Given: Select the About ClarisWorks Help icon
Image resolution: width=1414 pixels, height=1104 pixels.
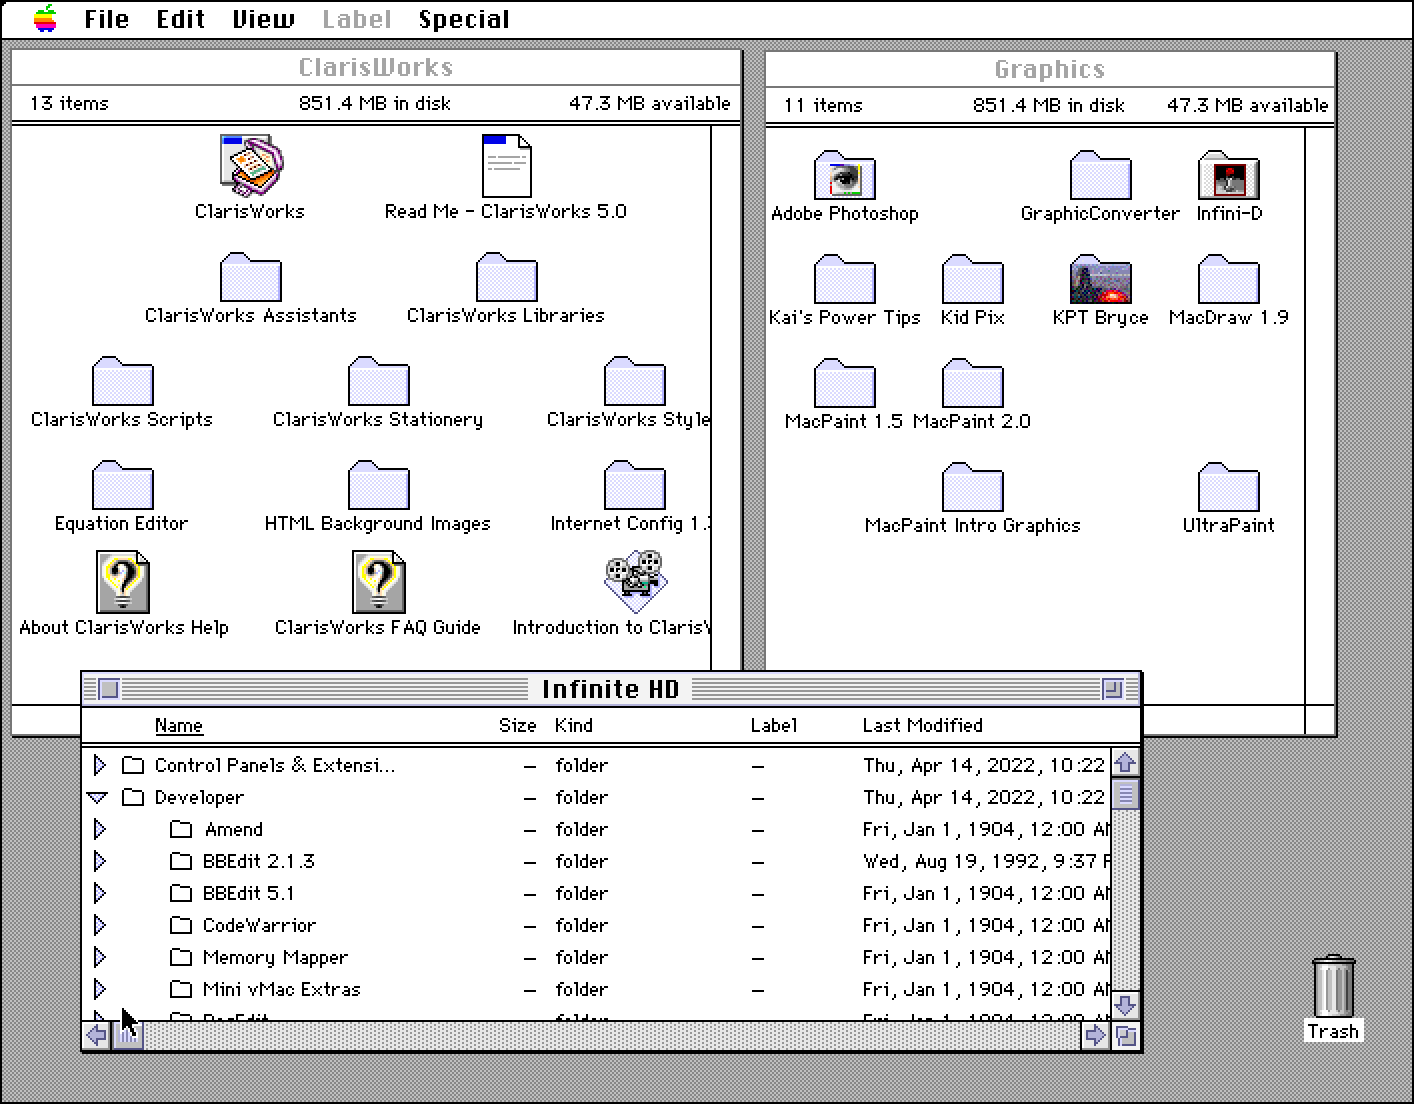Looking at the screenshot, I should 122,583.
